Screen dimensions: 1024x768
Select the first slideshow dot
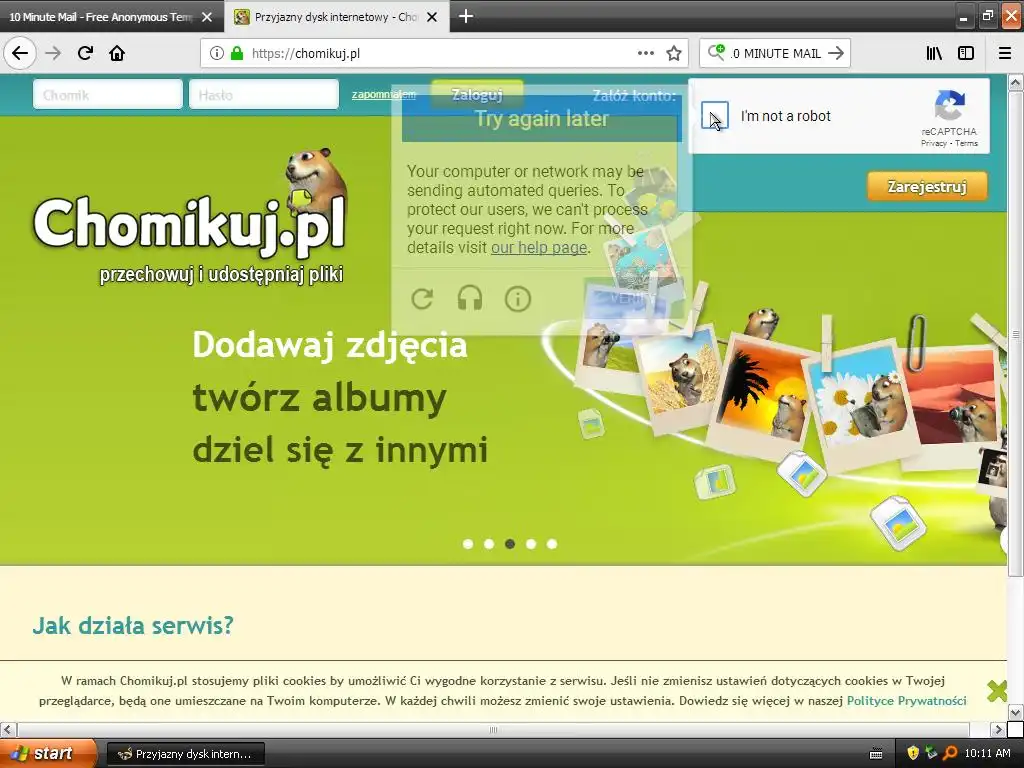468,544
